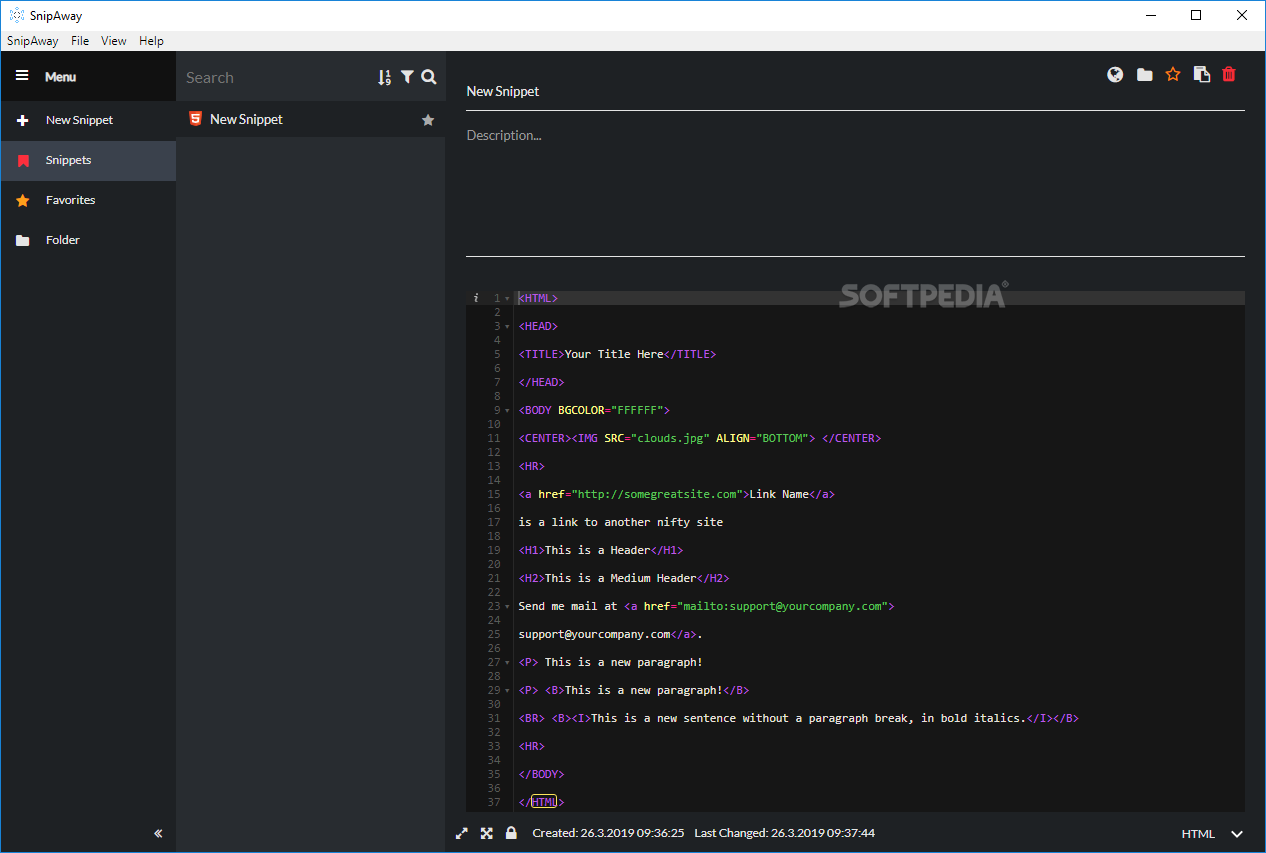Copy snippet with the clipboard icon
The image size is (1266, 853).
click(x=1202, y=74)
